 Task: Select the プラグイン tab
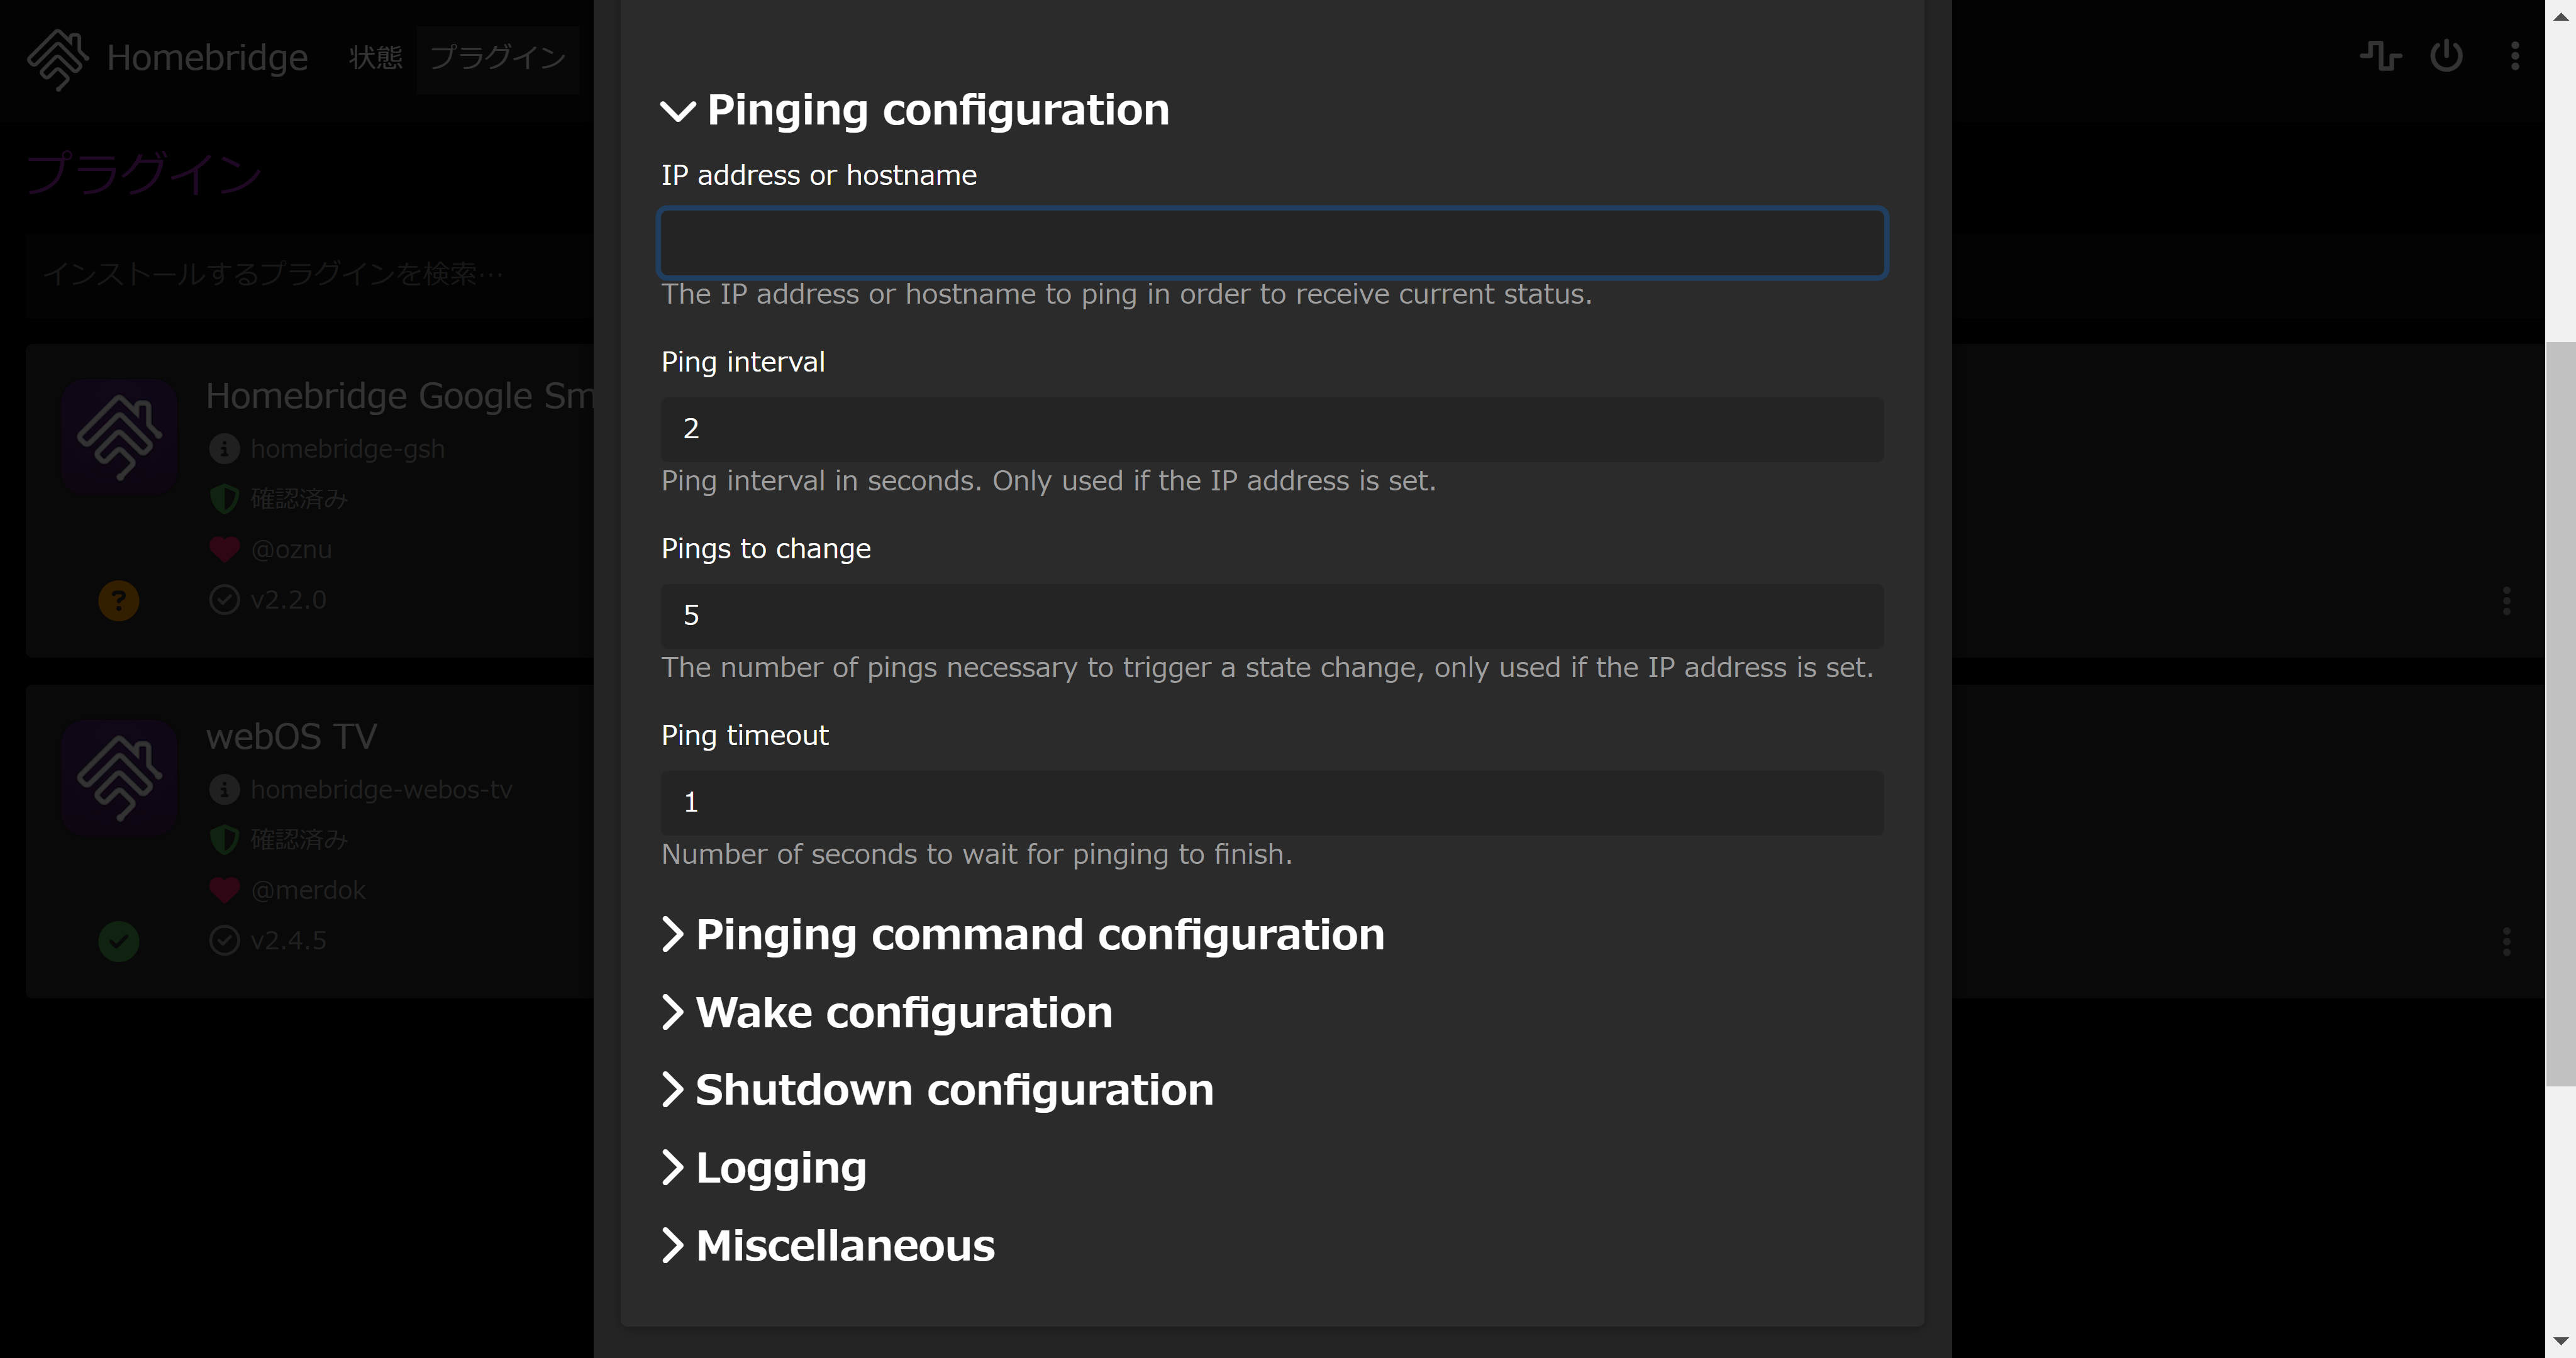[x=498, y=58]
